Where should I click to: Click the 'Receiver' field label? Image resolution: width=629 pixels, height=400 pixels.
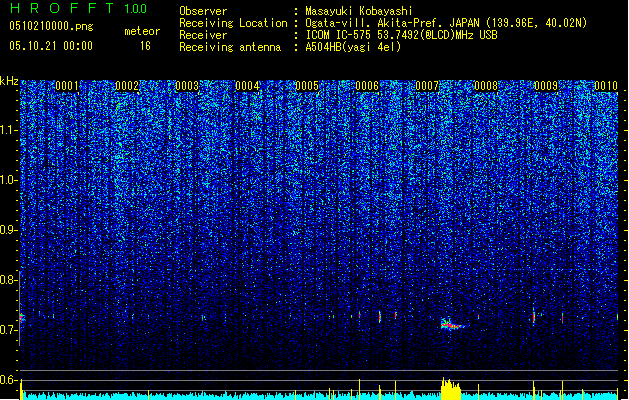tap(203, 35)
